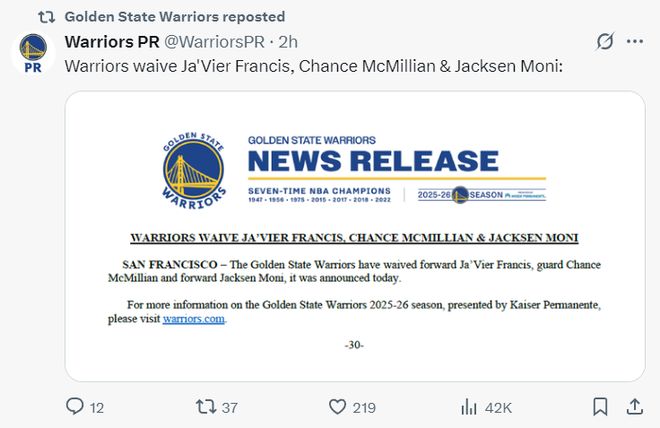The height and width of the screenshot is (428, 660).
Task: Open the three-dot More options menu
Action: tap(635, 42)
